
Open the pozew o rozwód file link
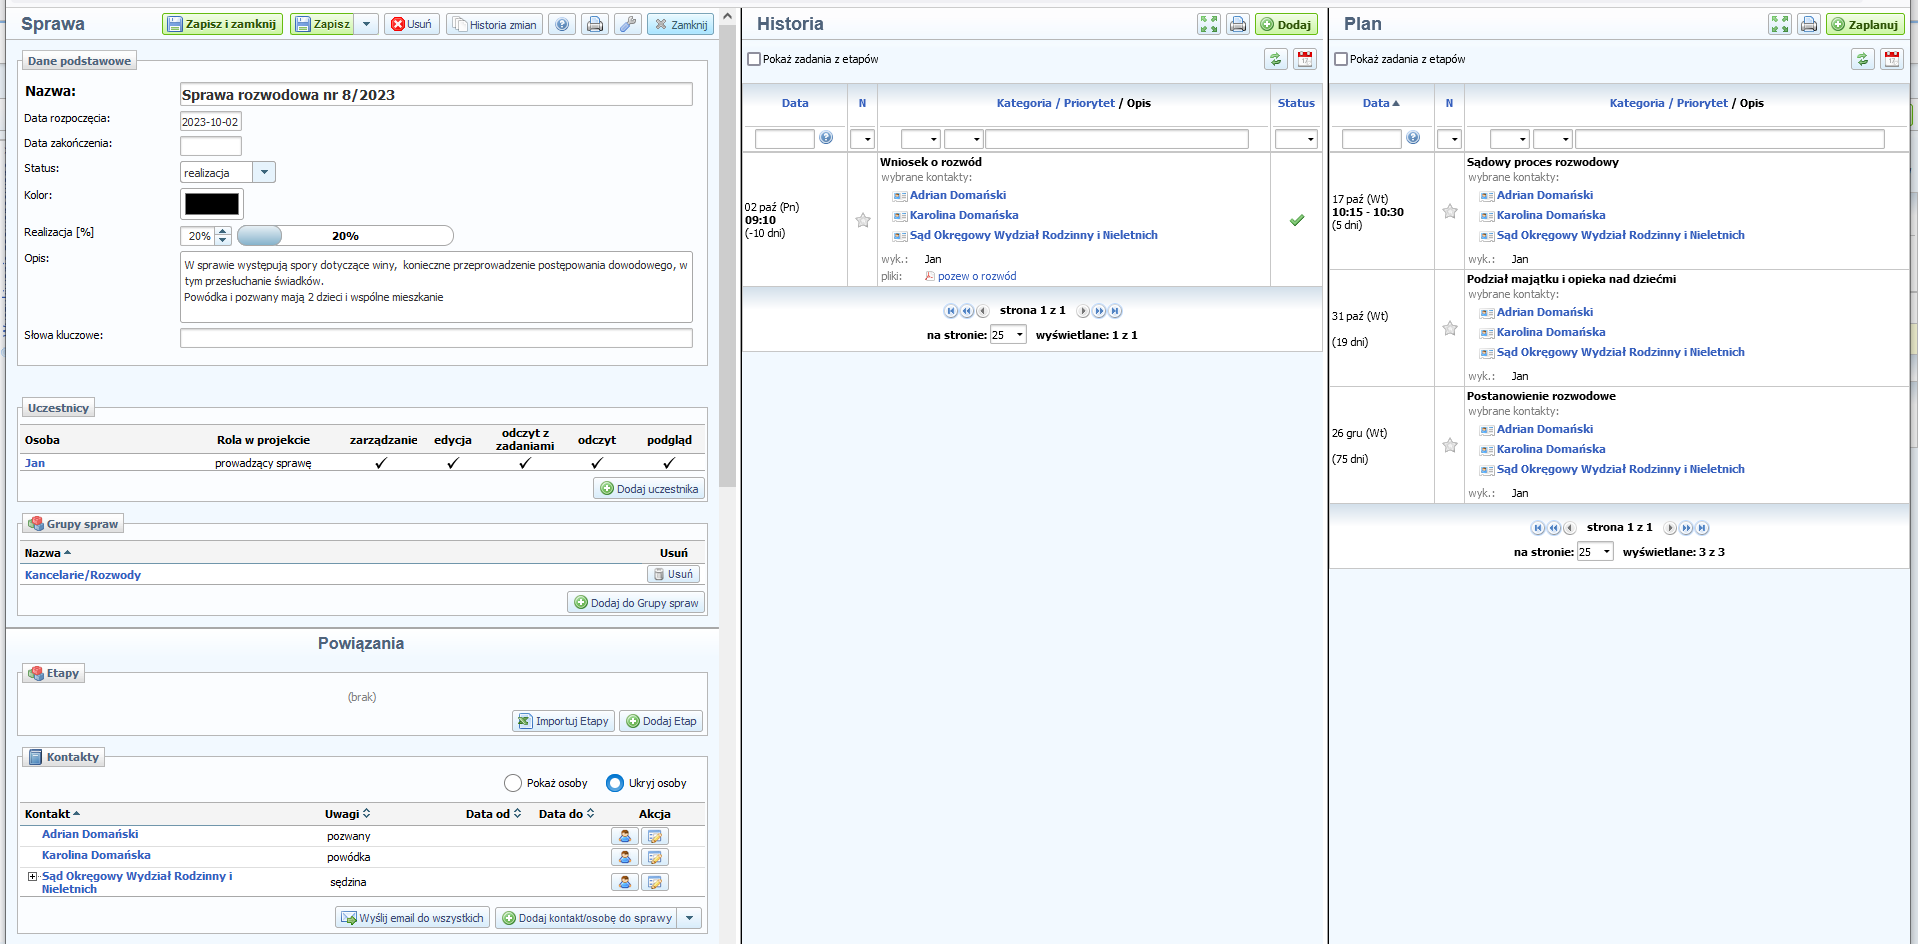976,276
